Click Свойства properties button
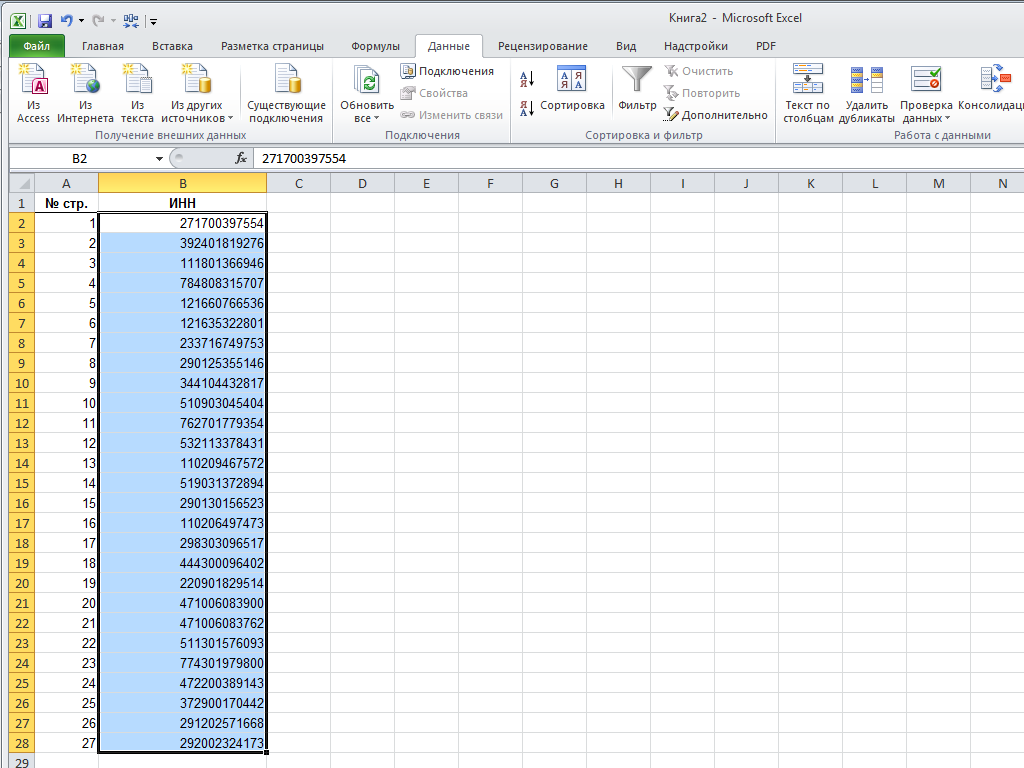Image resolution: width=1024 pixels, height=768 pixels. click(434, 93)
